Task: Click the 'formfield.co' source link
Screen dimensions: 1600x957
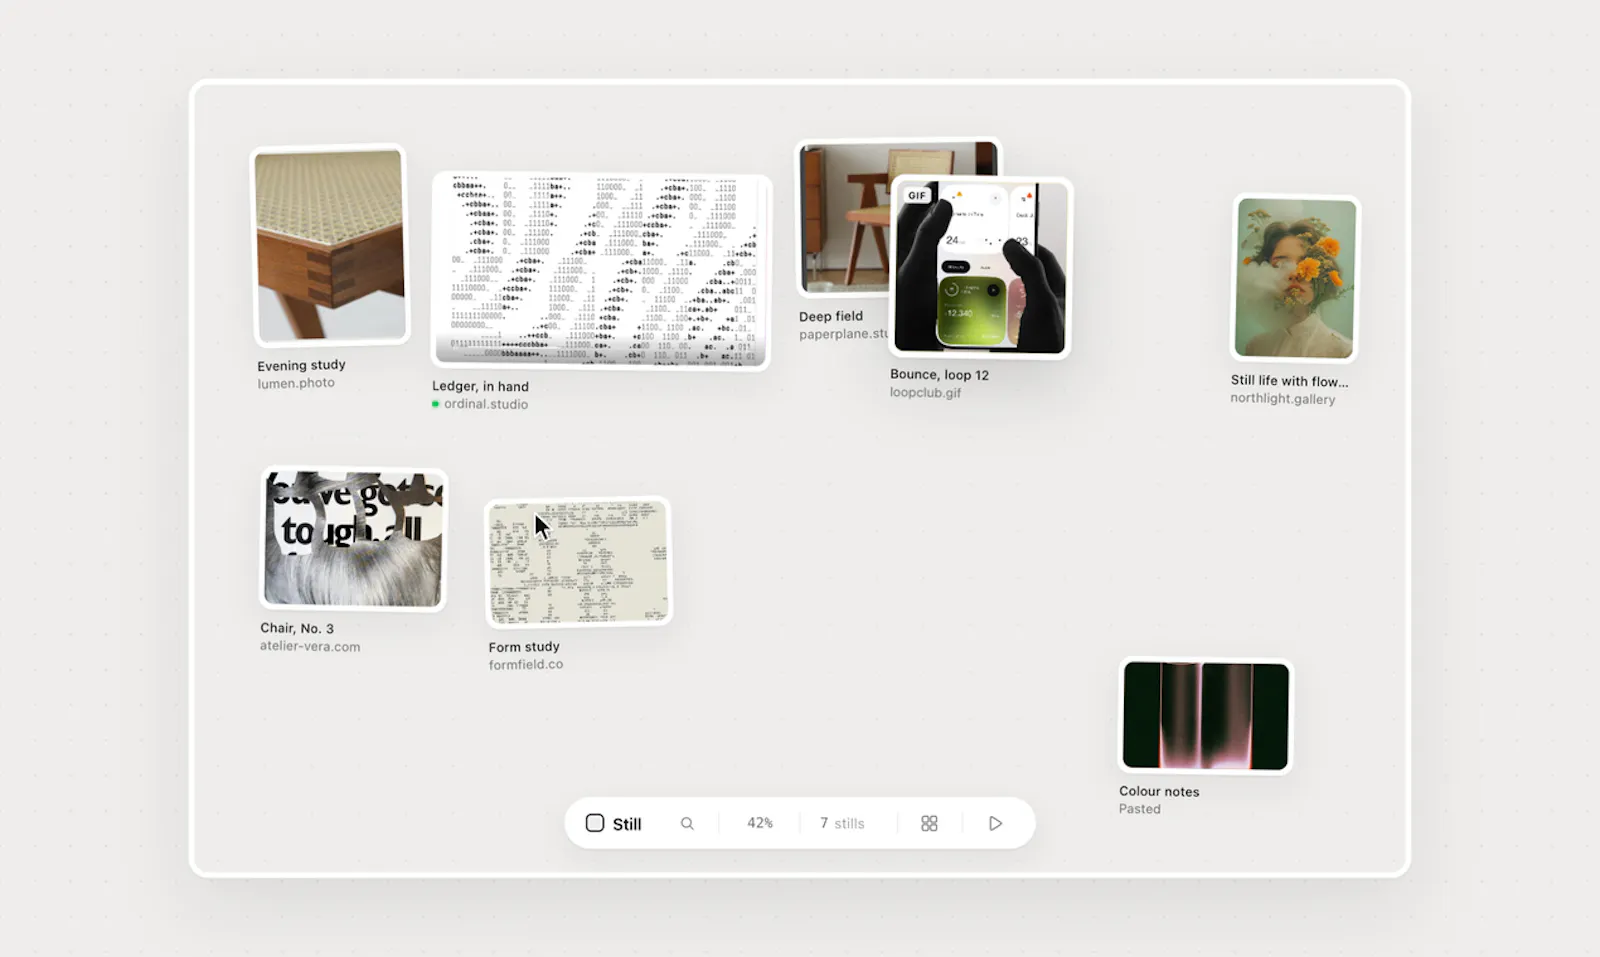Action: [526, 664]
